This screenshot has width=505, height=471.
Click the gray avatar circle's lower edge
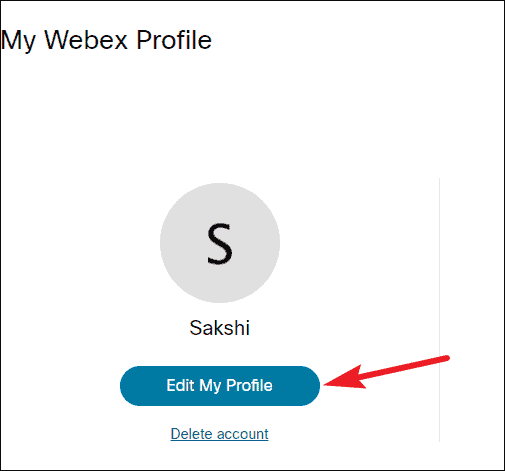pos(220,301)
